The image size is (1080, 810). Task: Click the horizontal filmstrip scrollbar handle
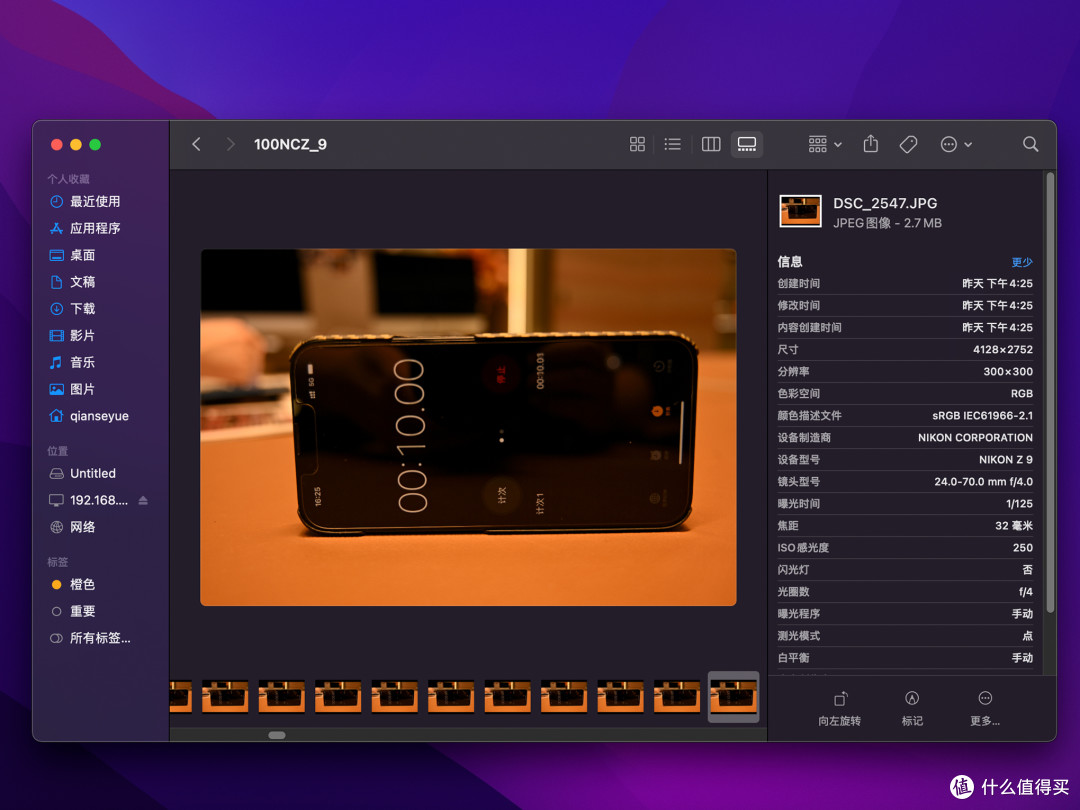tap(277, 735)
